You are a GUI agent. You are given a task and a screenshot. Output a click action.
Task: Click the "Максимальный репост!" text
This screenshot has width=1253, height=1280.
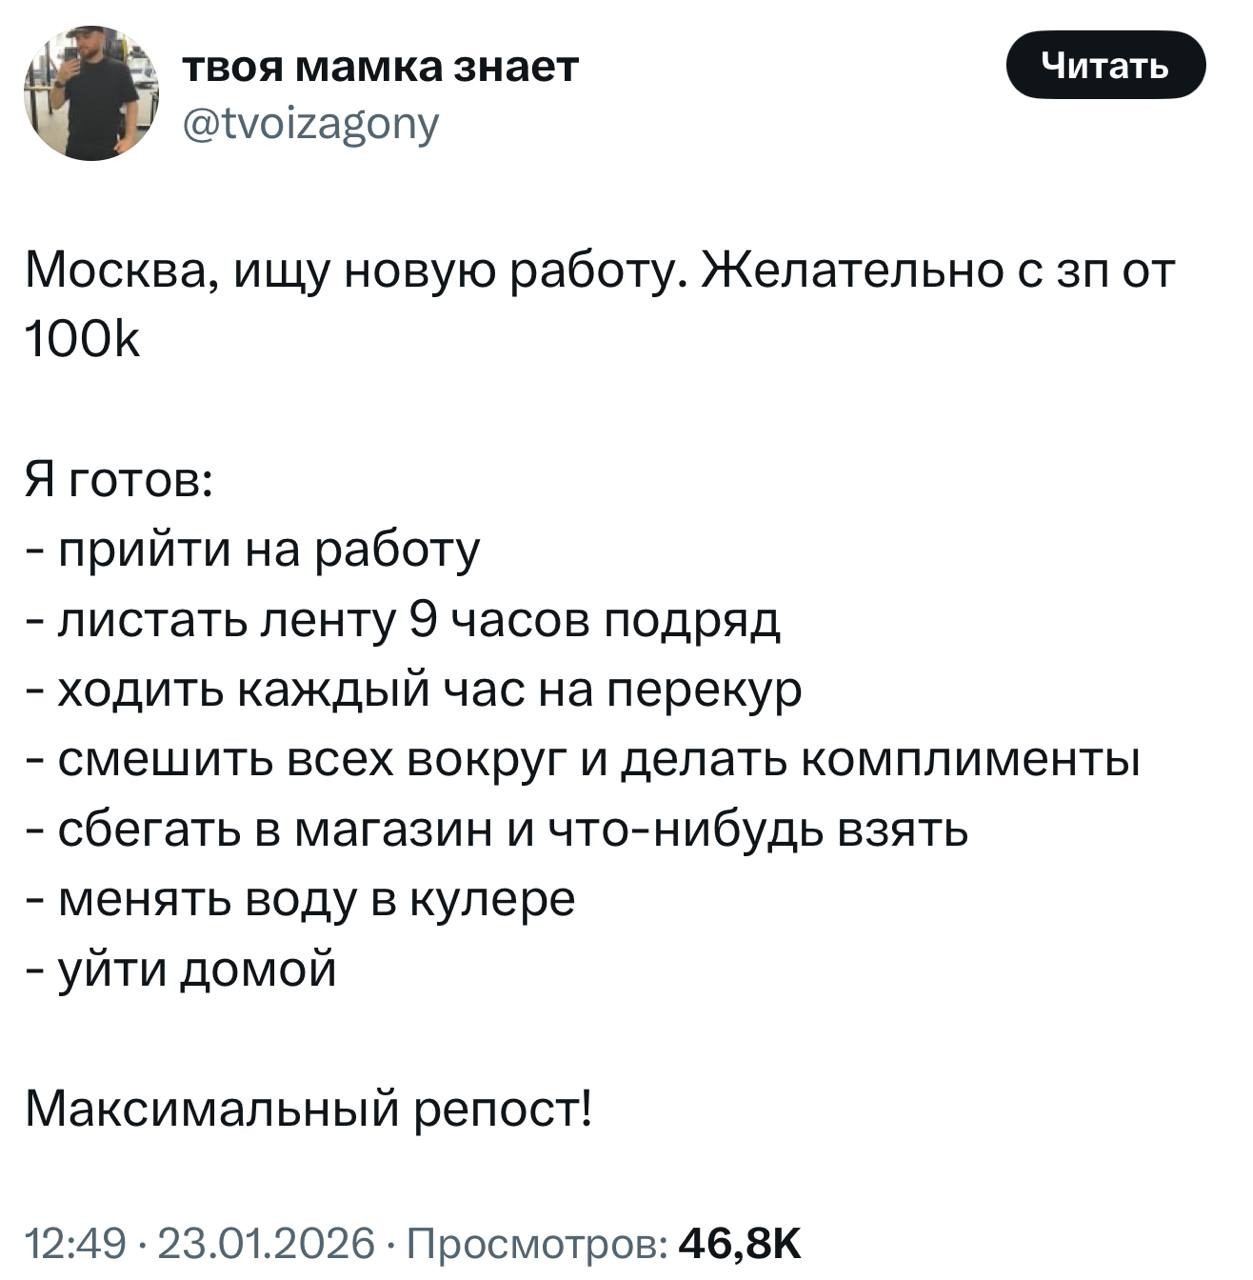point(308,1108)
